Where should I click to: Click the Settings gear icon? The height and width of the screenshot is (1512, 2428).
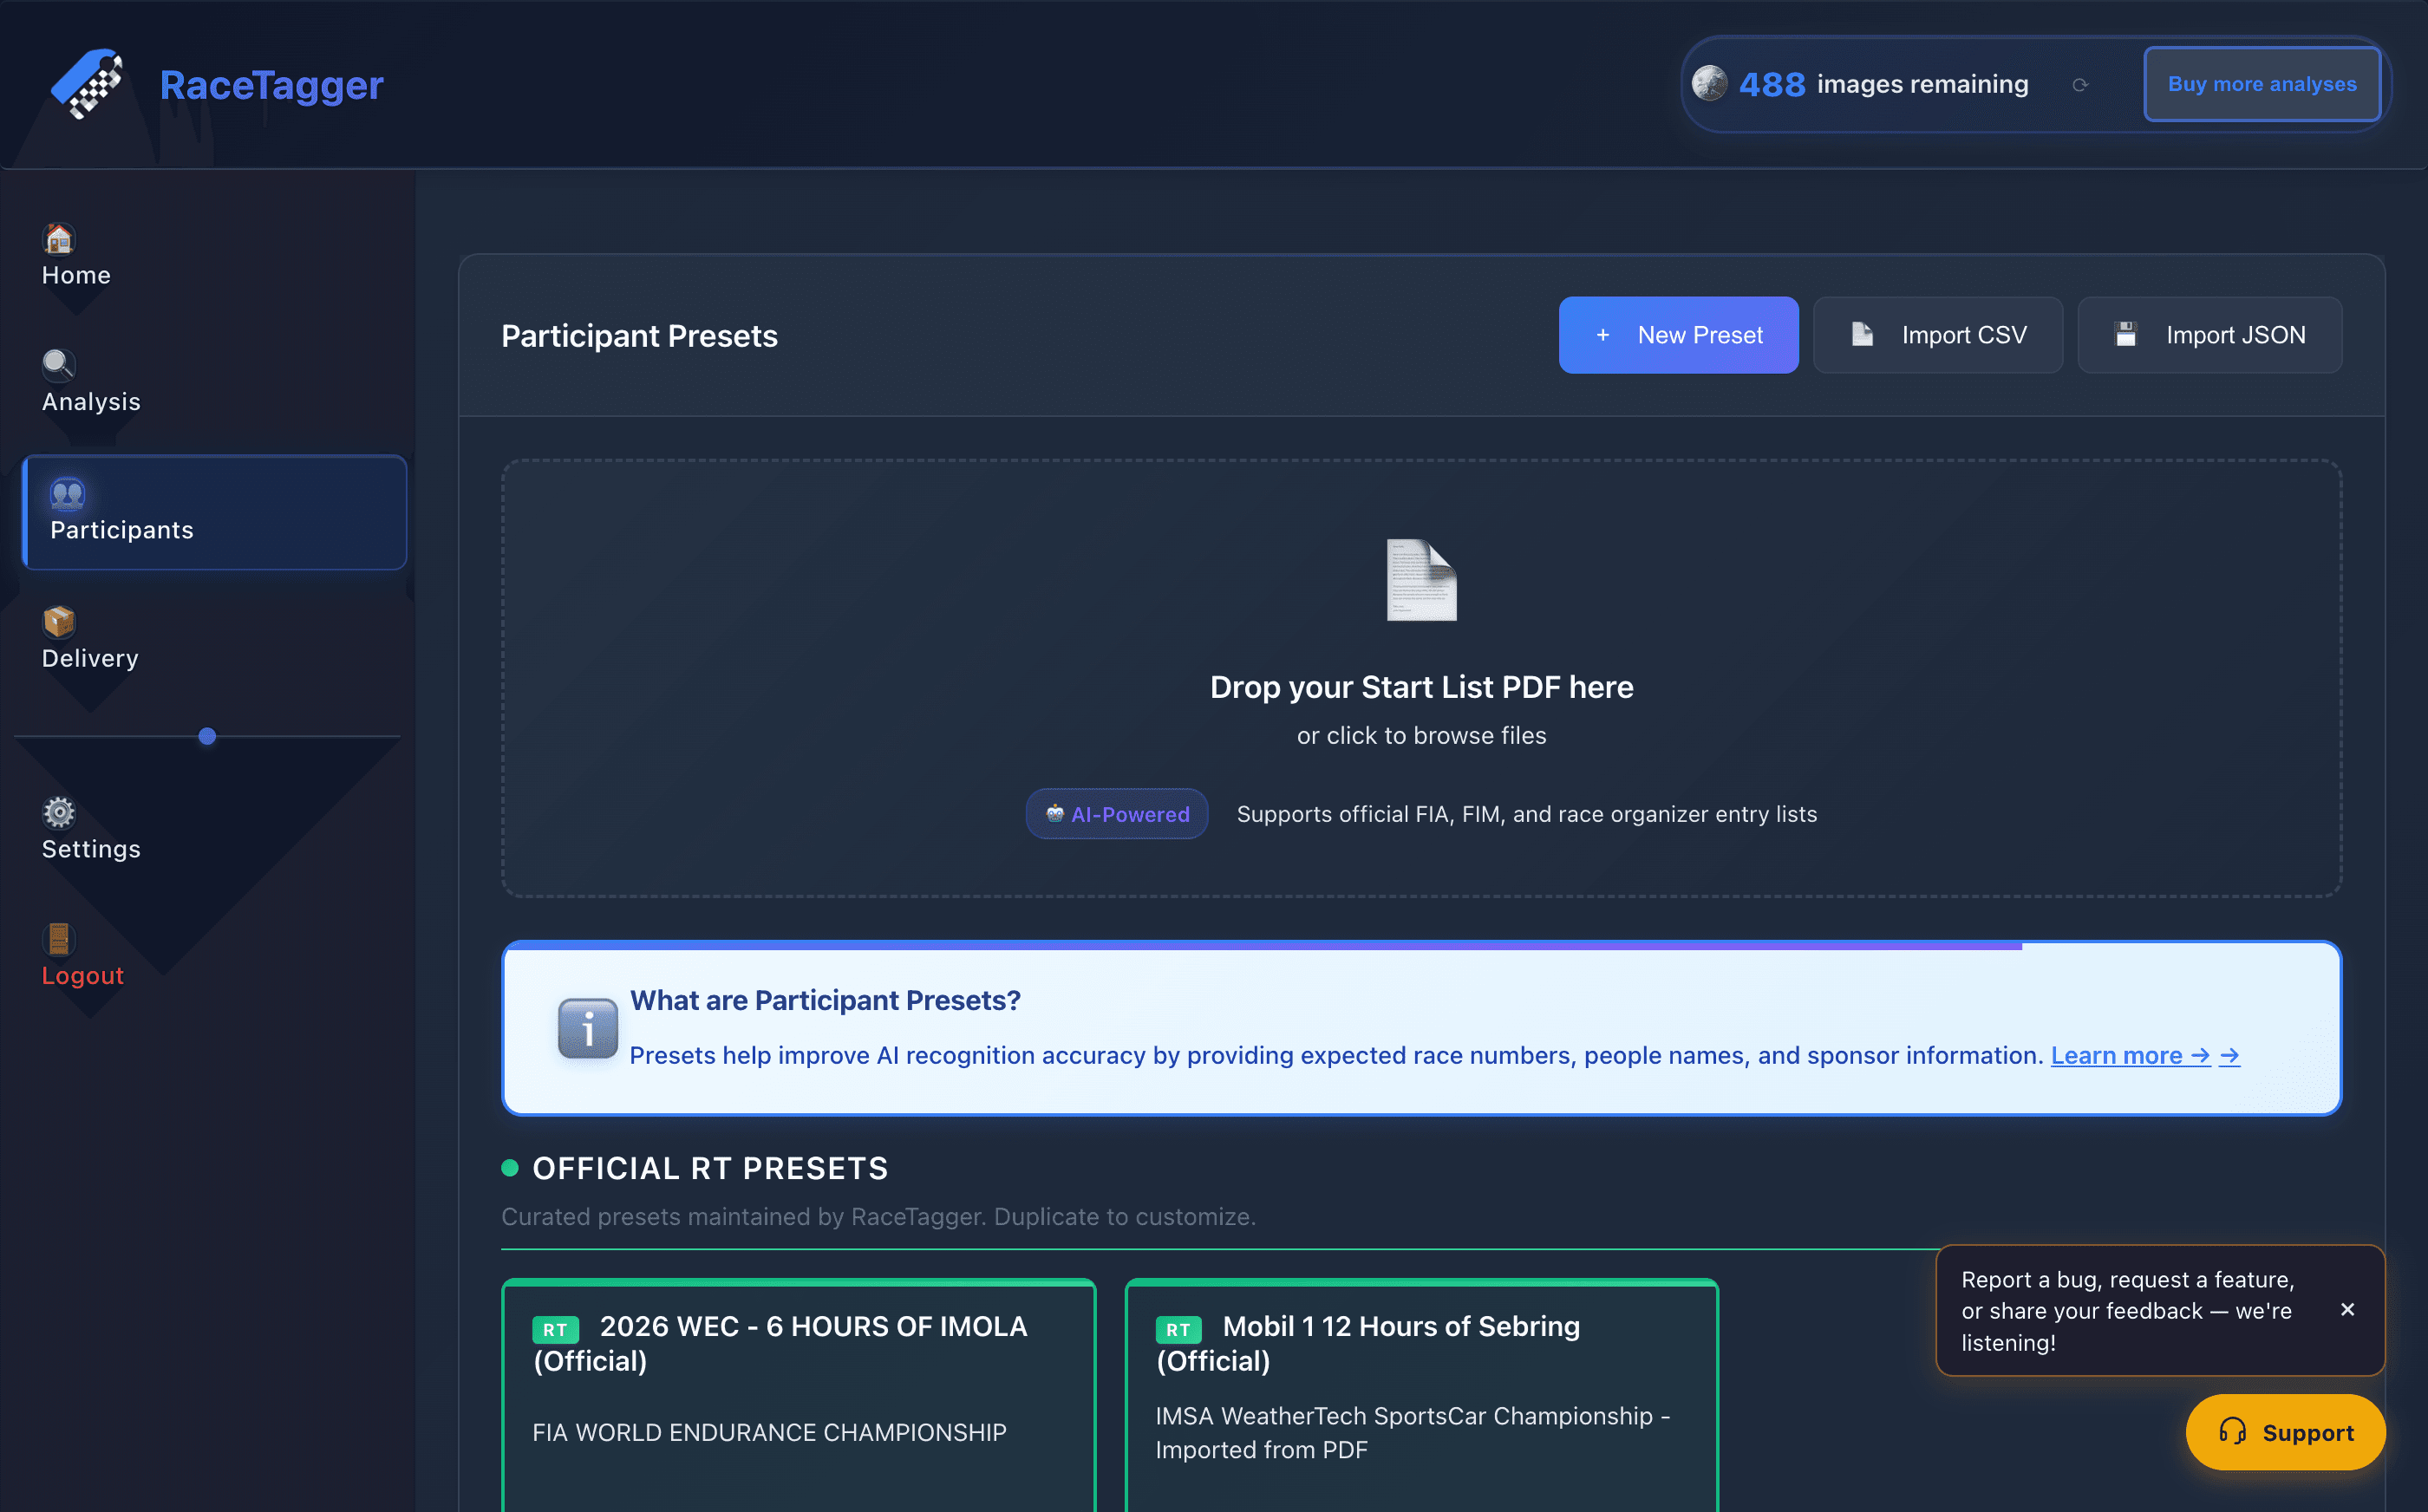pyautogui.click(x=59, y=813)
